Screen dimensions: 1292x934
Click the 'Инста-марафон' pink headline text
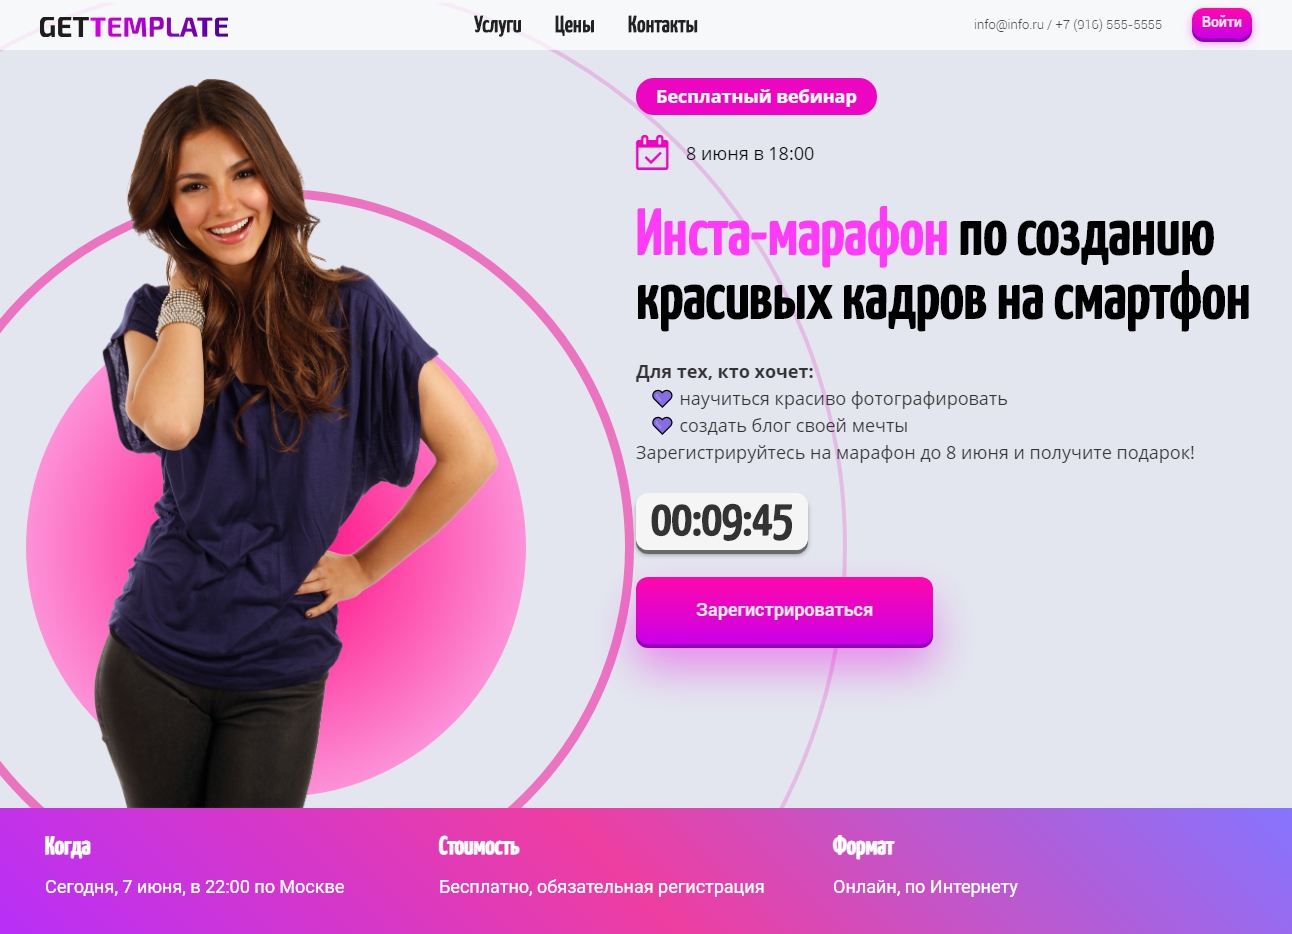[792, 235]
